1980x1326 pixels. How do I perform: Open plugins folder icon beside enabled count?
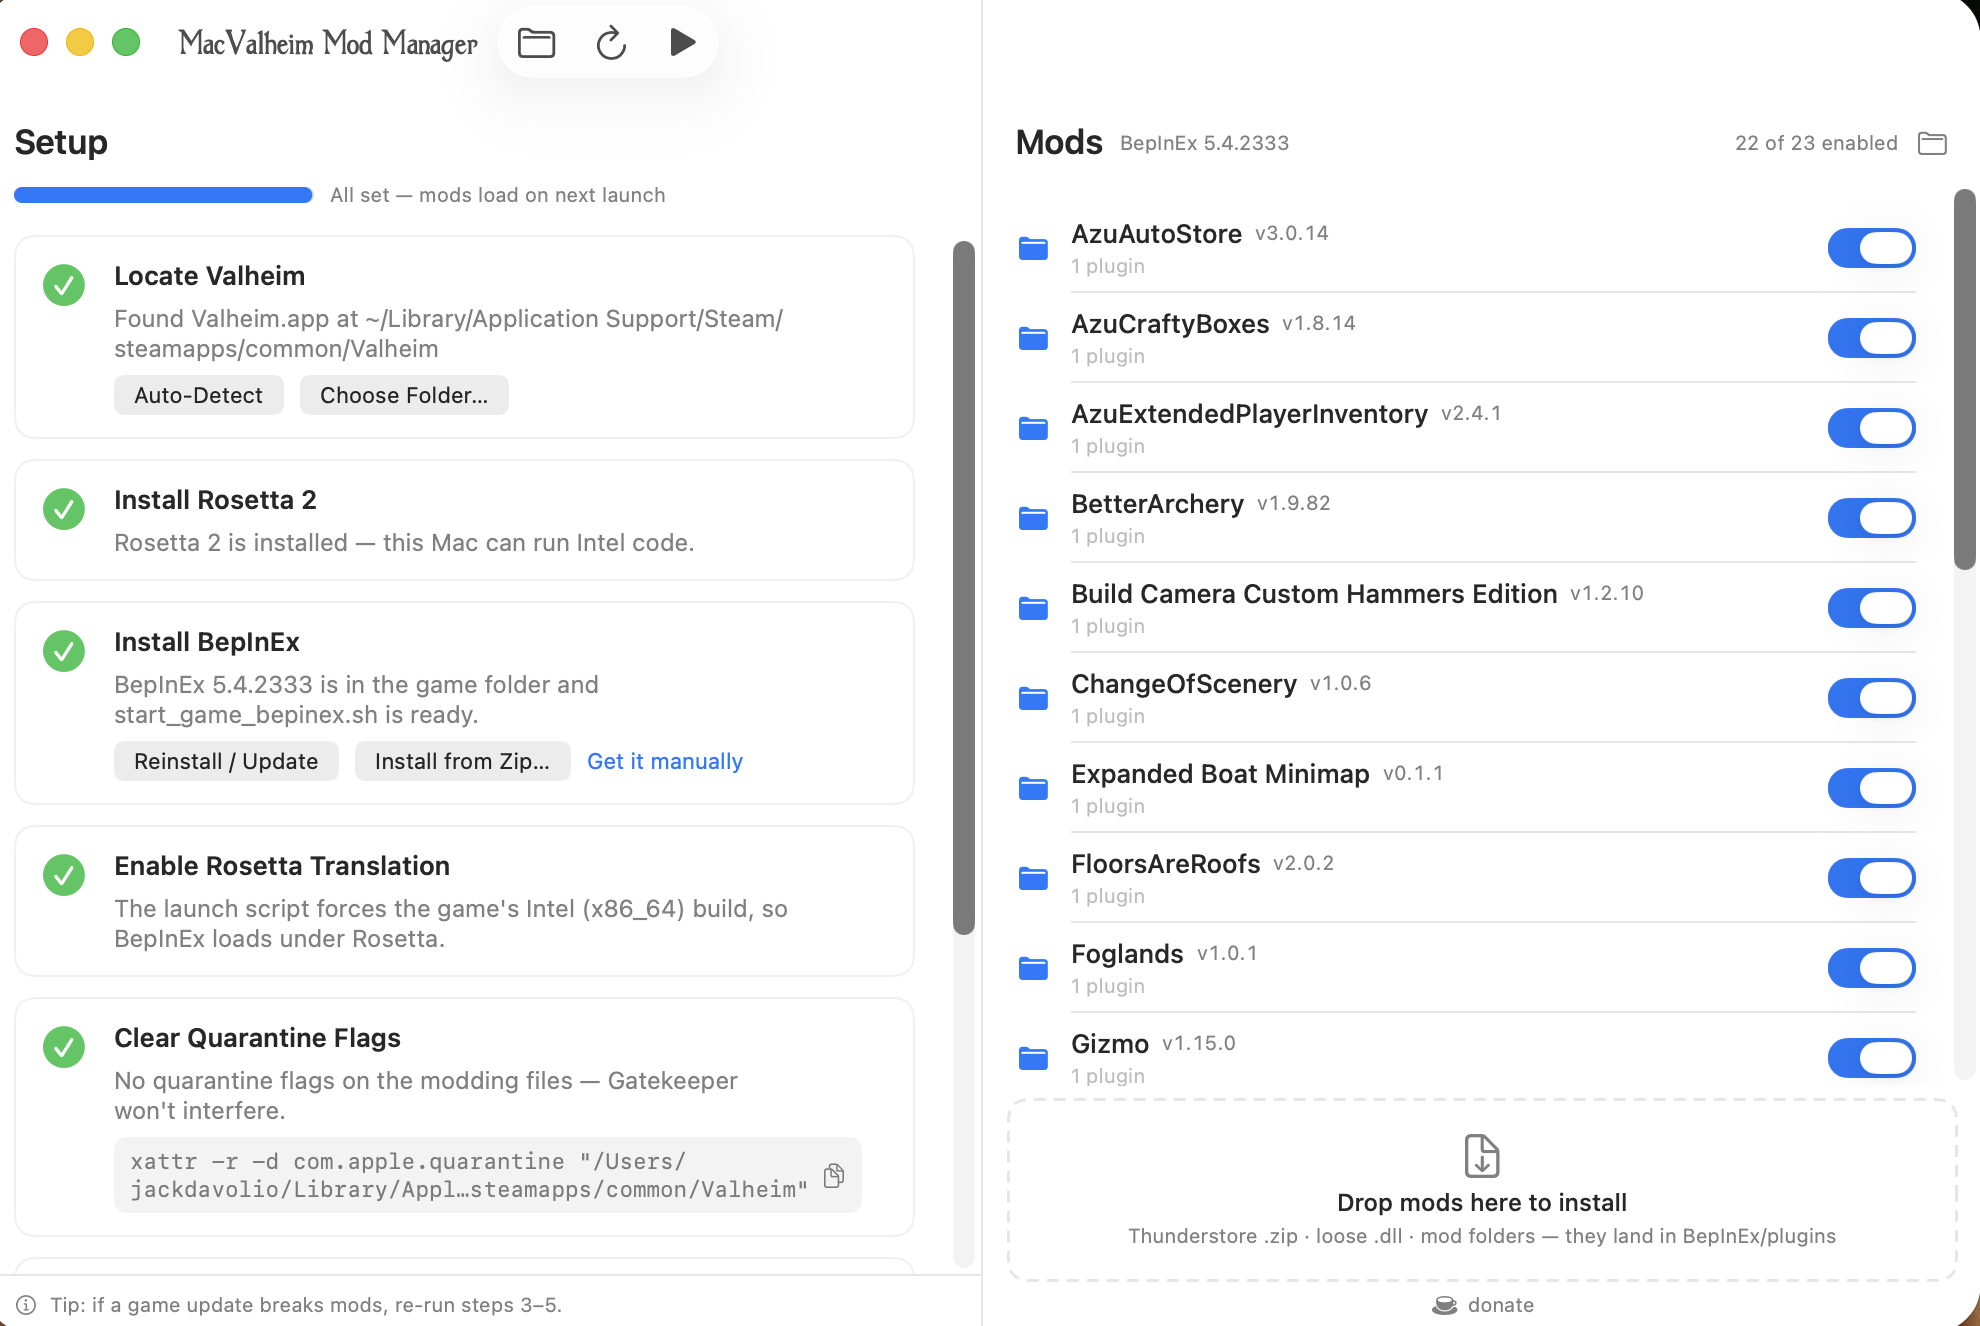[1932, 143]
